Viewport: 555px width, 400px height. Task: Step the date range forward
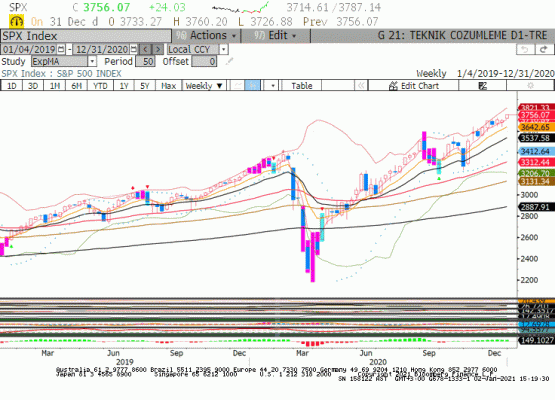click(x=158, y=49)
